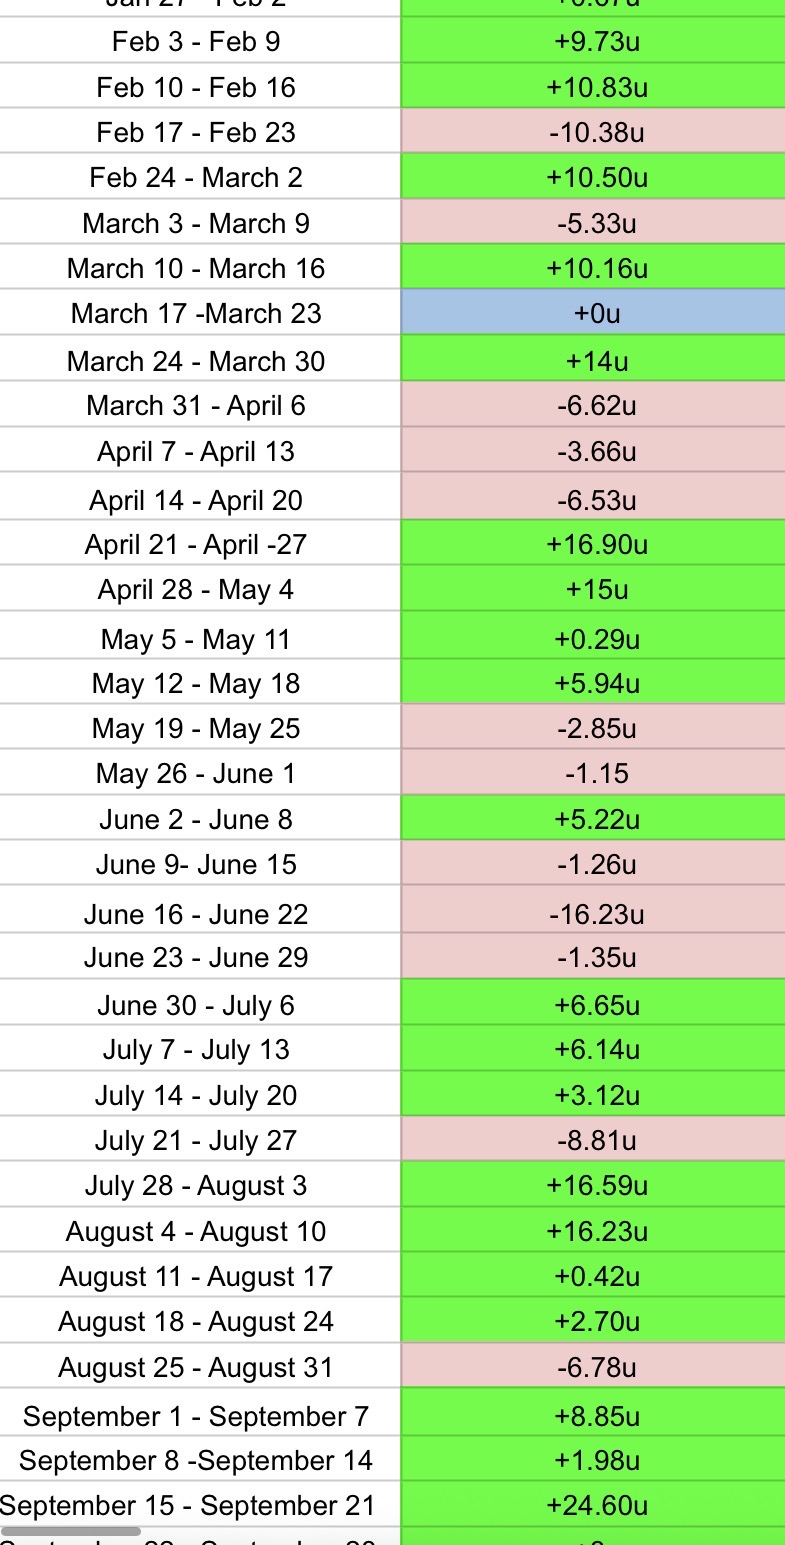Select the -1.15 cell

[596, 773]
